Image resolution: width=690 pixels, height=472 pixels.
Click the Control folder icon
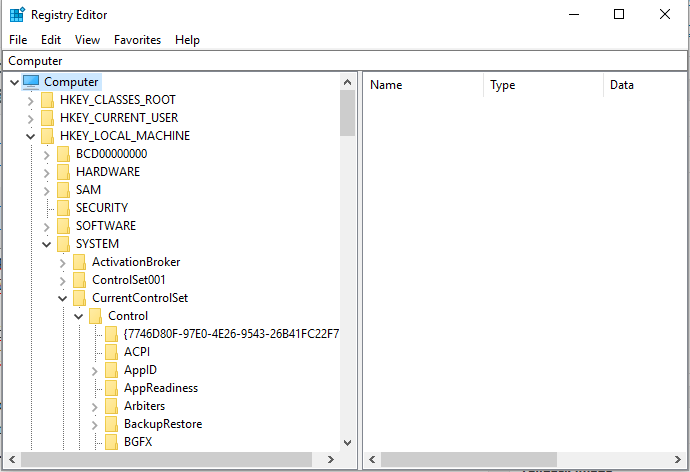click(x=95, y=316)
